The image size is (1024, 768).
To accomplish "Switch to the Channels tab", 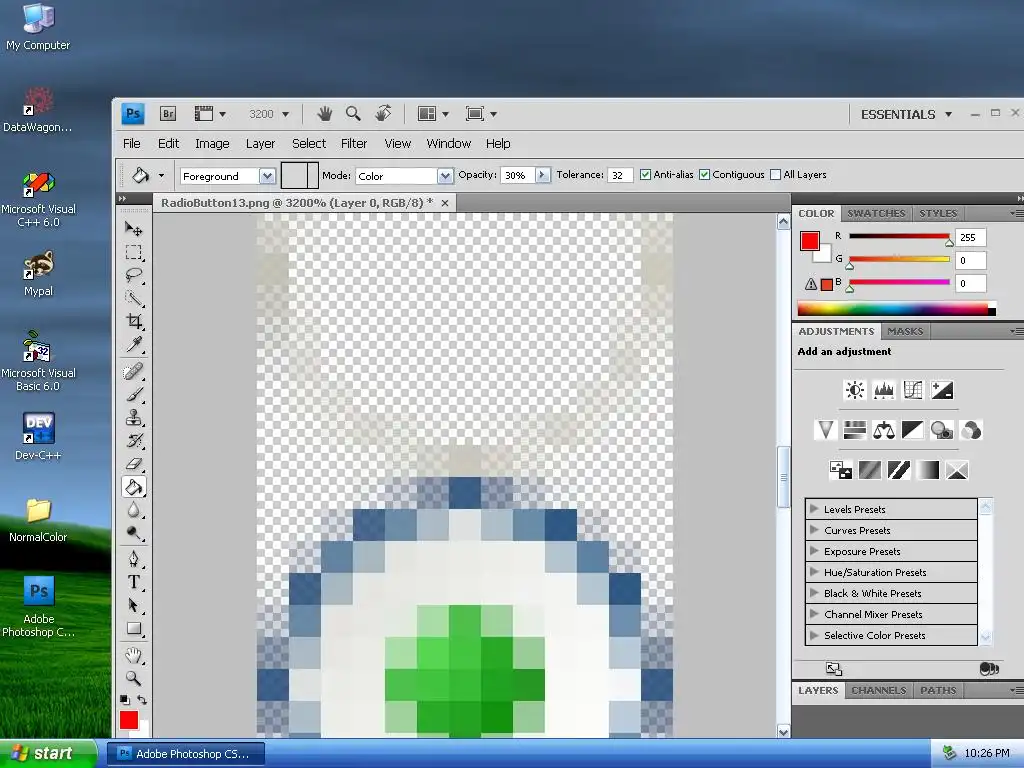I will [x=878, y=690].
